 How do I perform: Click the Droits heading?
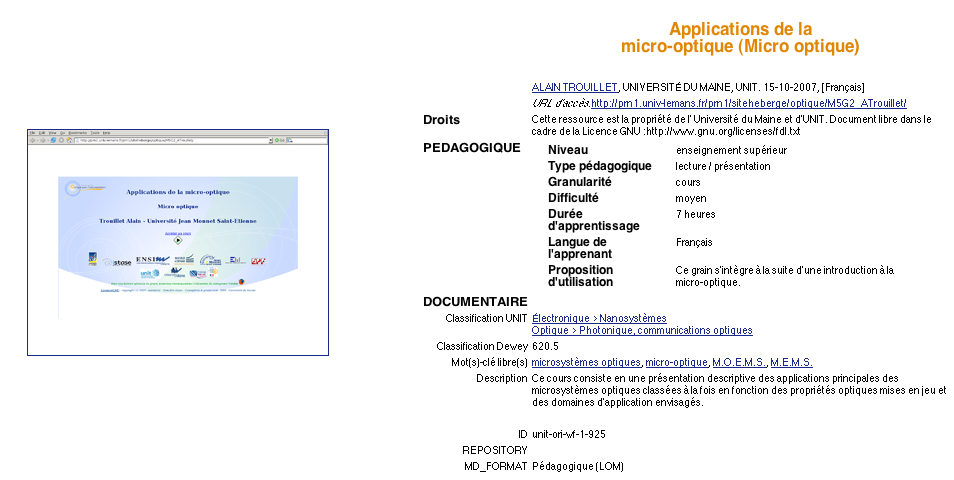(442, 120)
